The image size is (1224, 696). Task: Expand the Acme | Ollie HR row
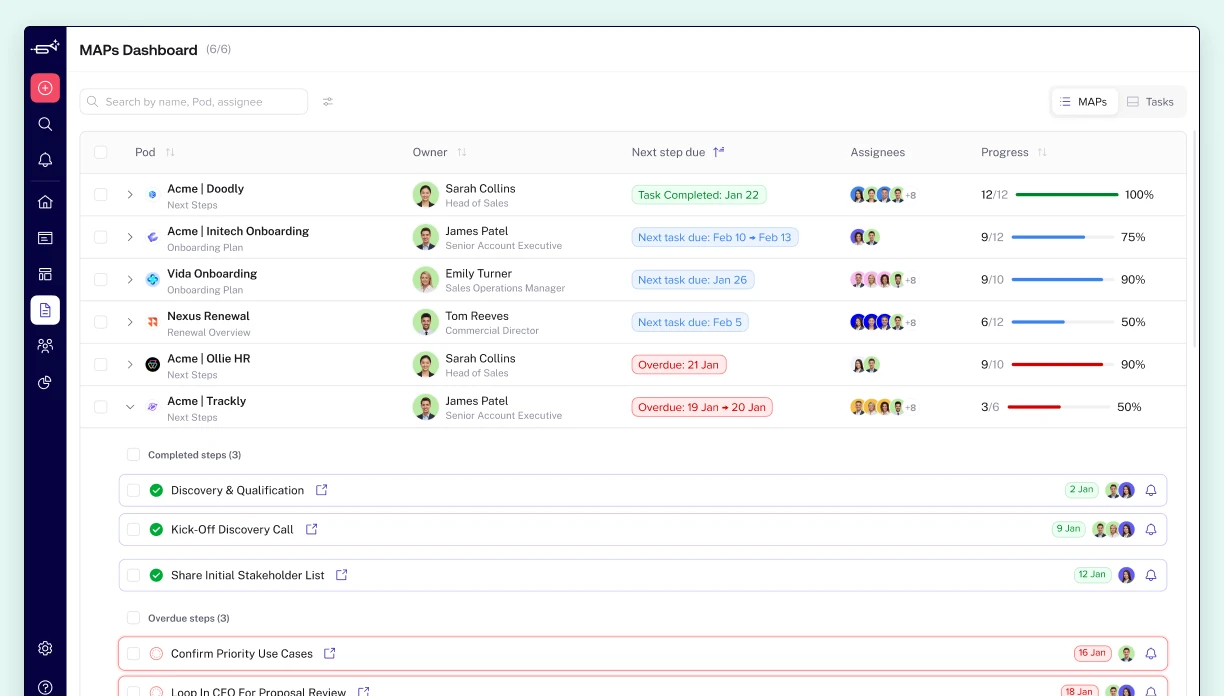pos(130,365)
